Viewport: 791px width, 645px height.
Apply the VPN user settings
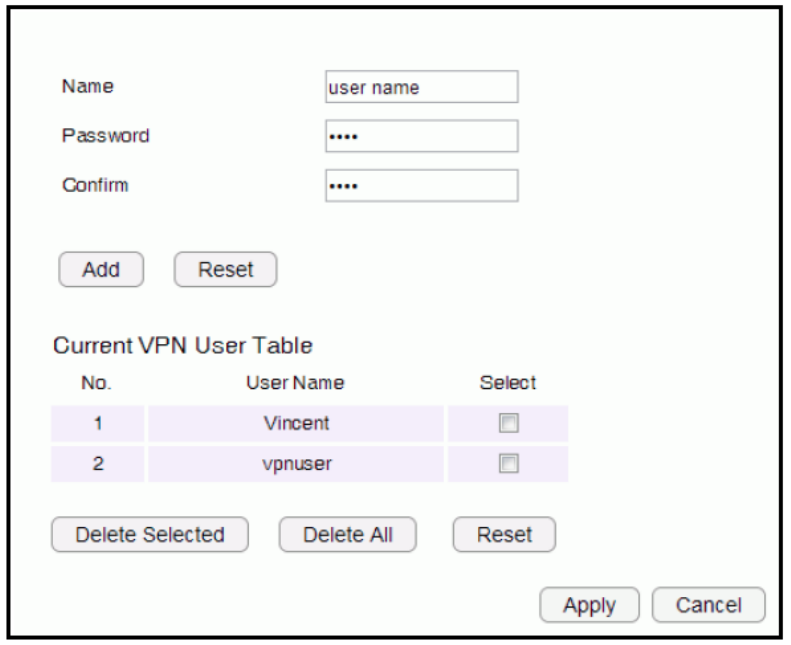pyautogui.click(x=589, y=605)
